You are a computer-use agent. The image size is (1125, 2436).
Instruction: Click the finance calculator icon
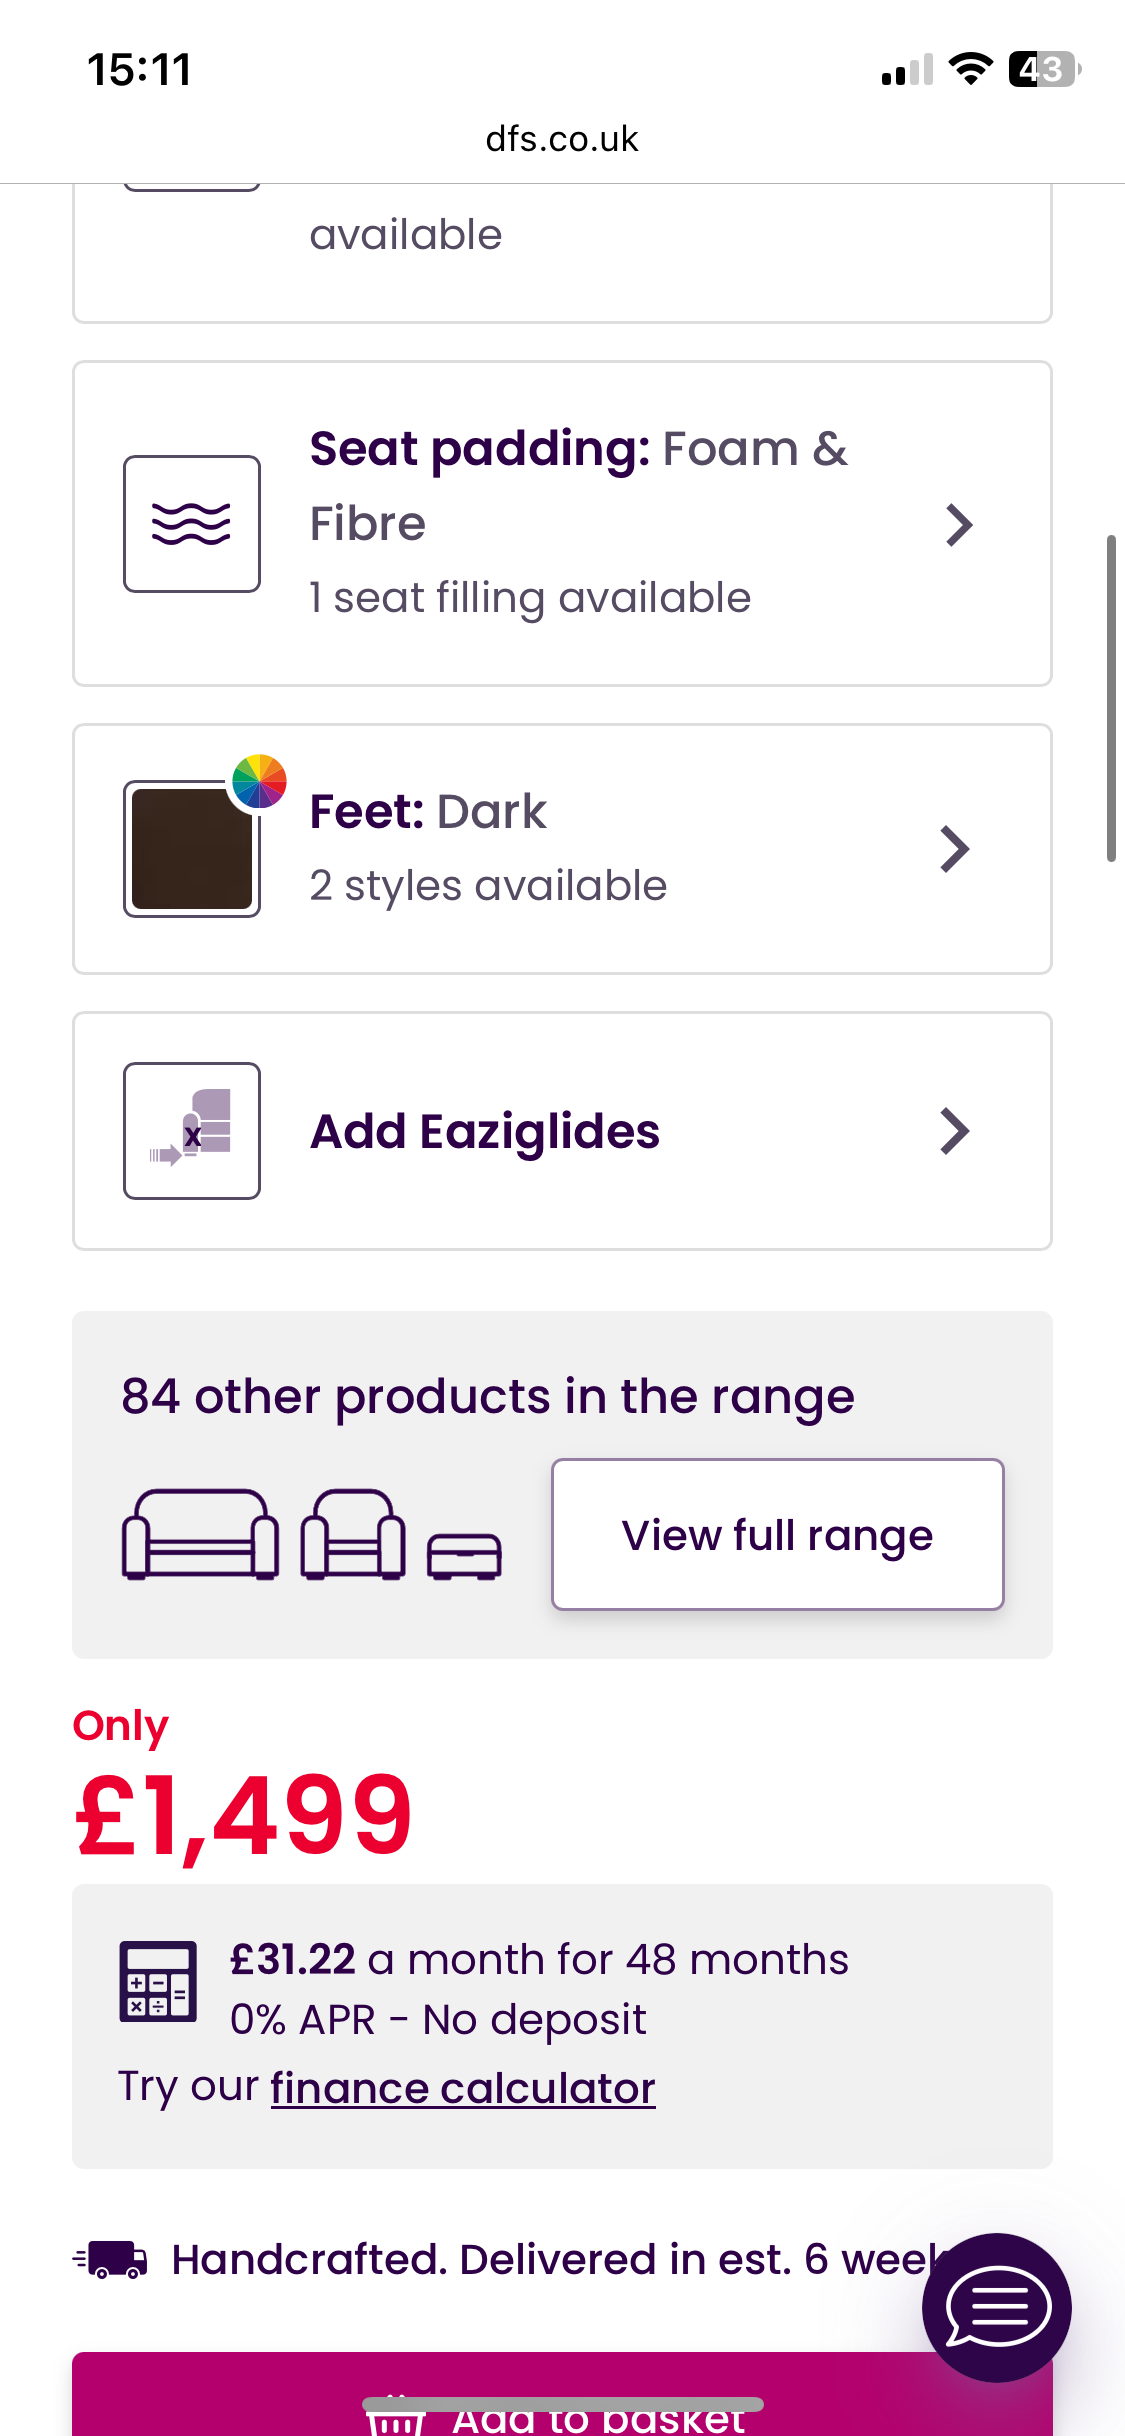[x=158, y=1981]
